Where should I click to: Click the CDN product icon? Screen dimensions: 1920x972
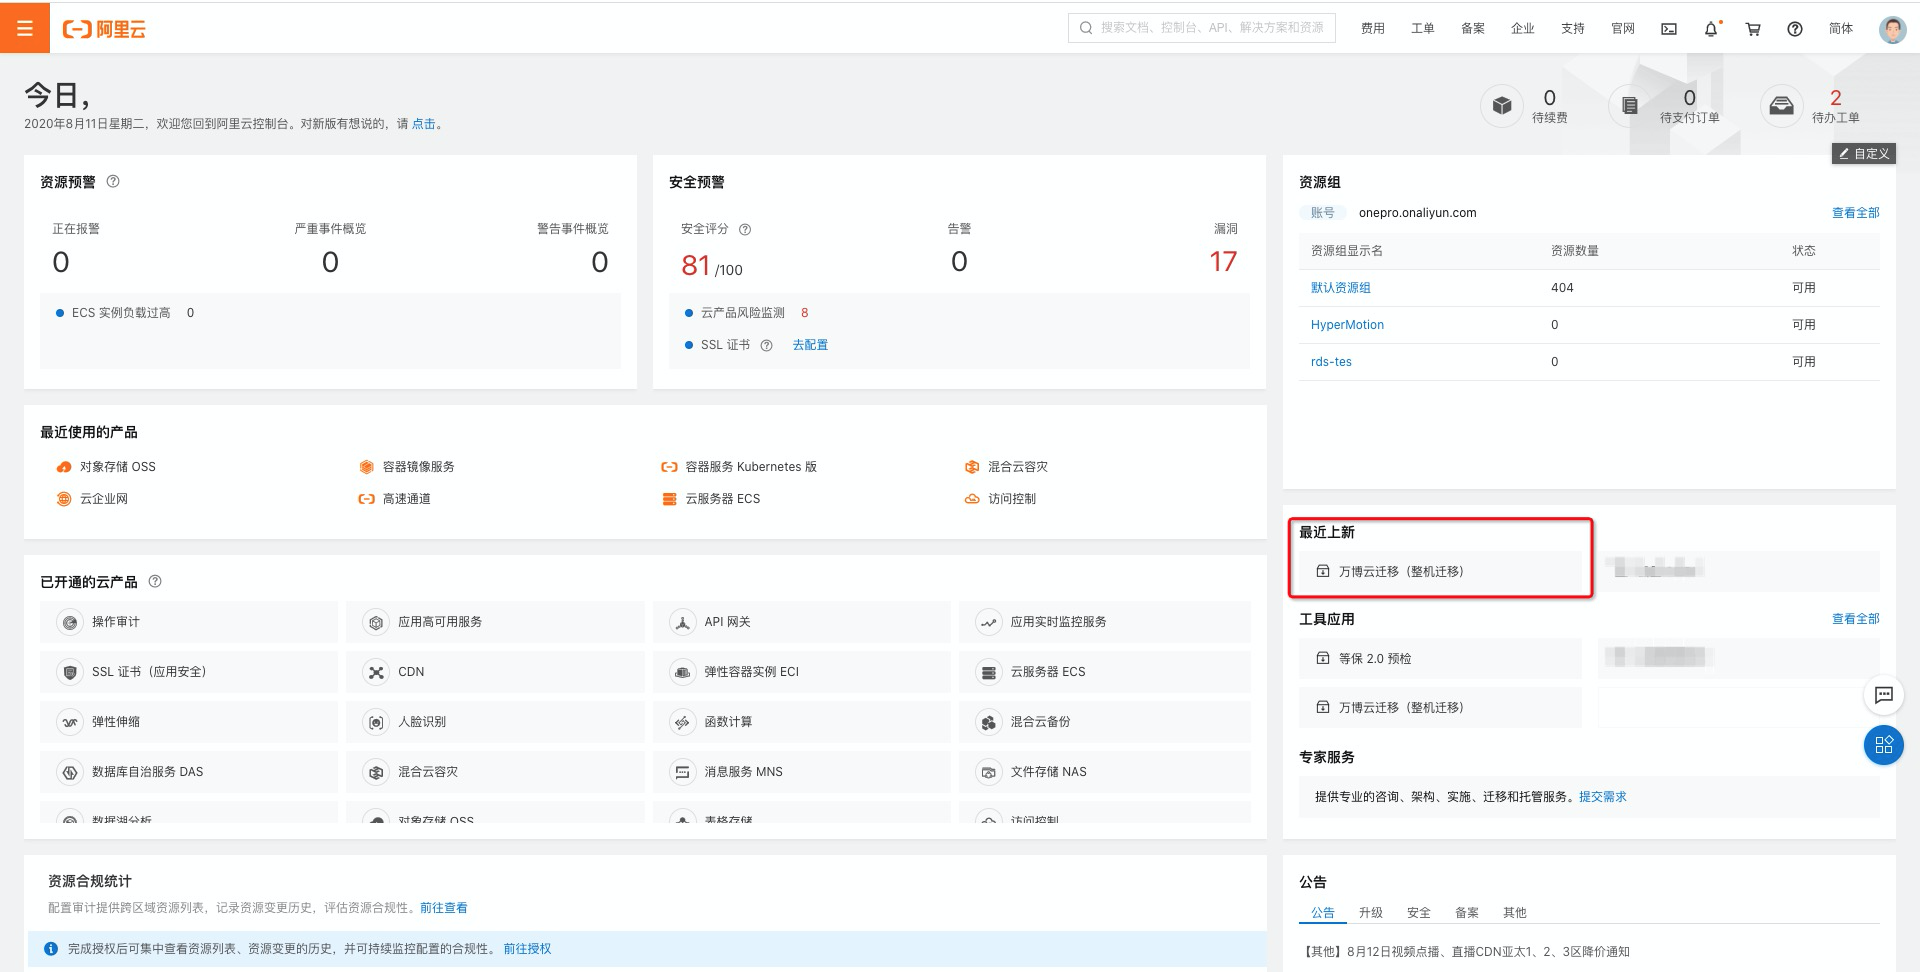point(376,673)
